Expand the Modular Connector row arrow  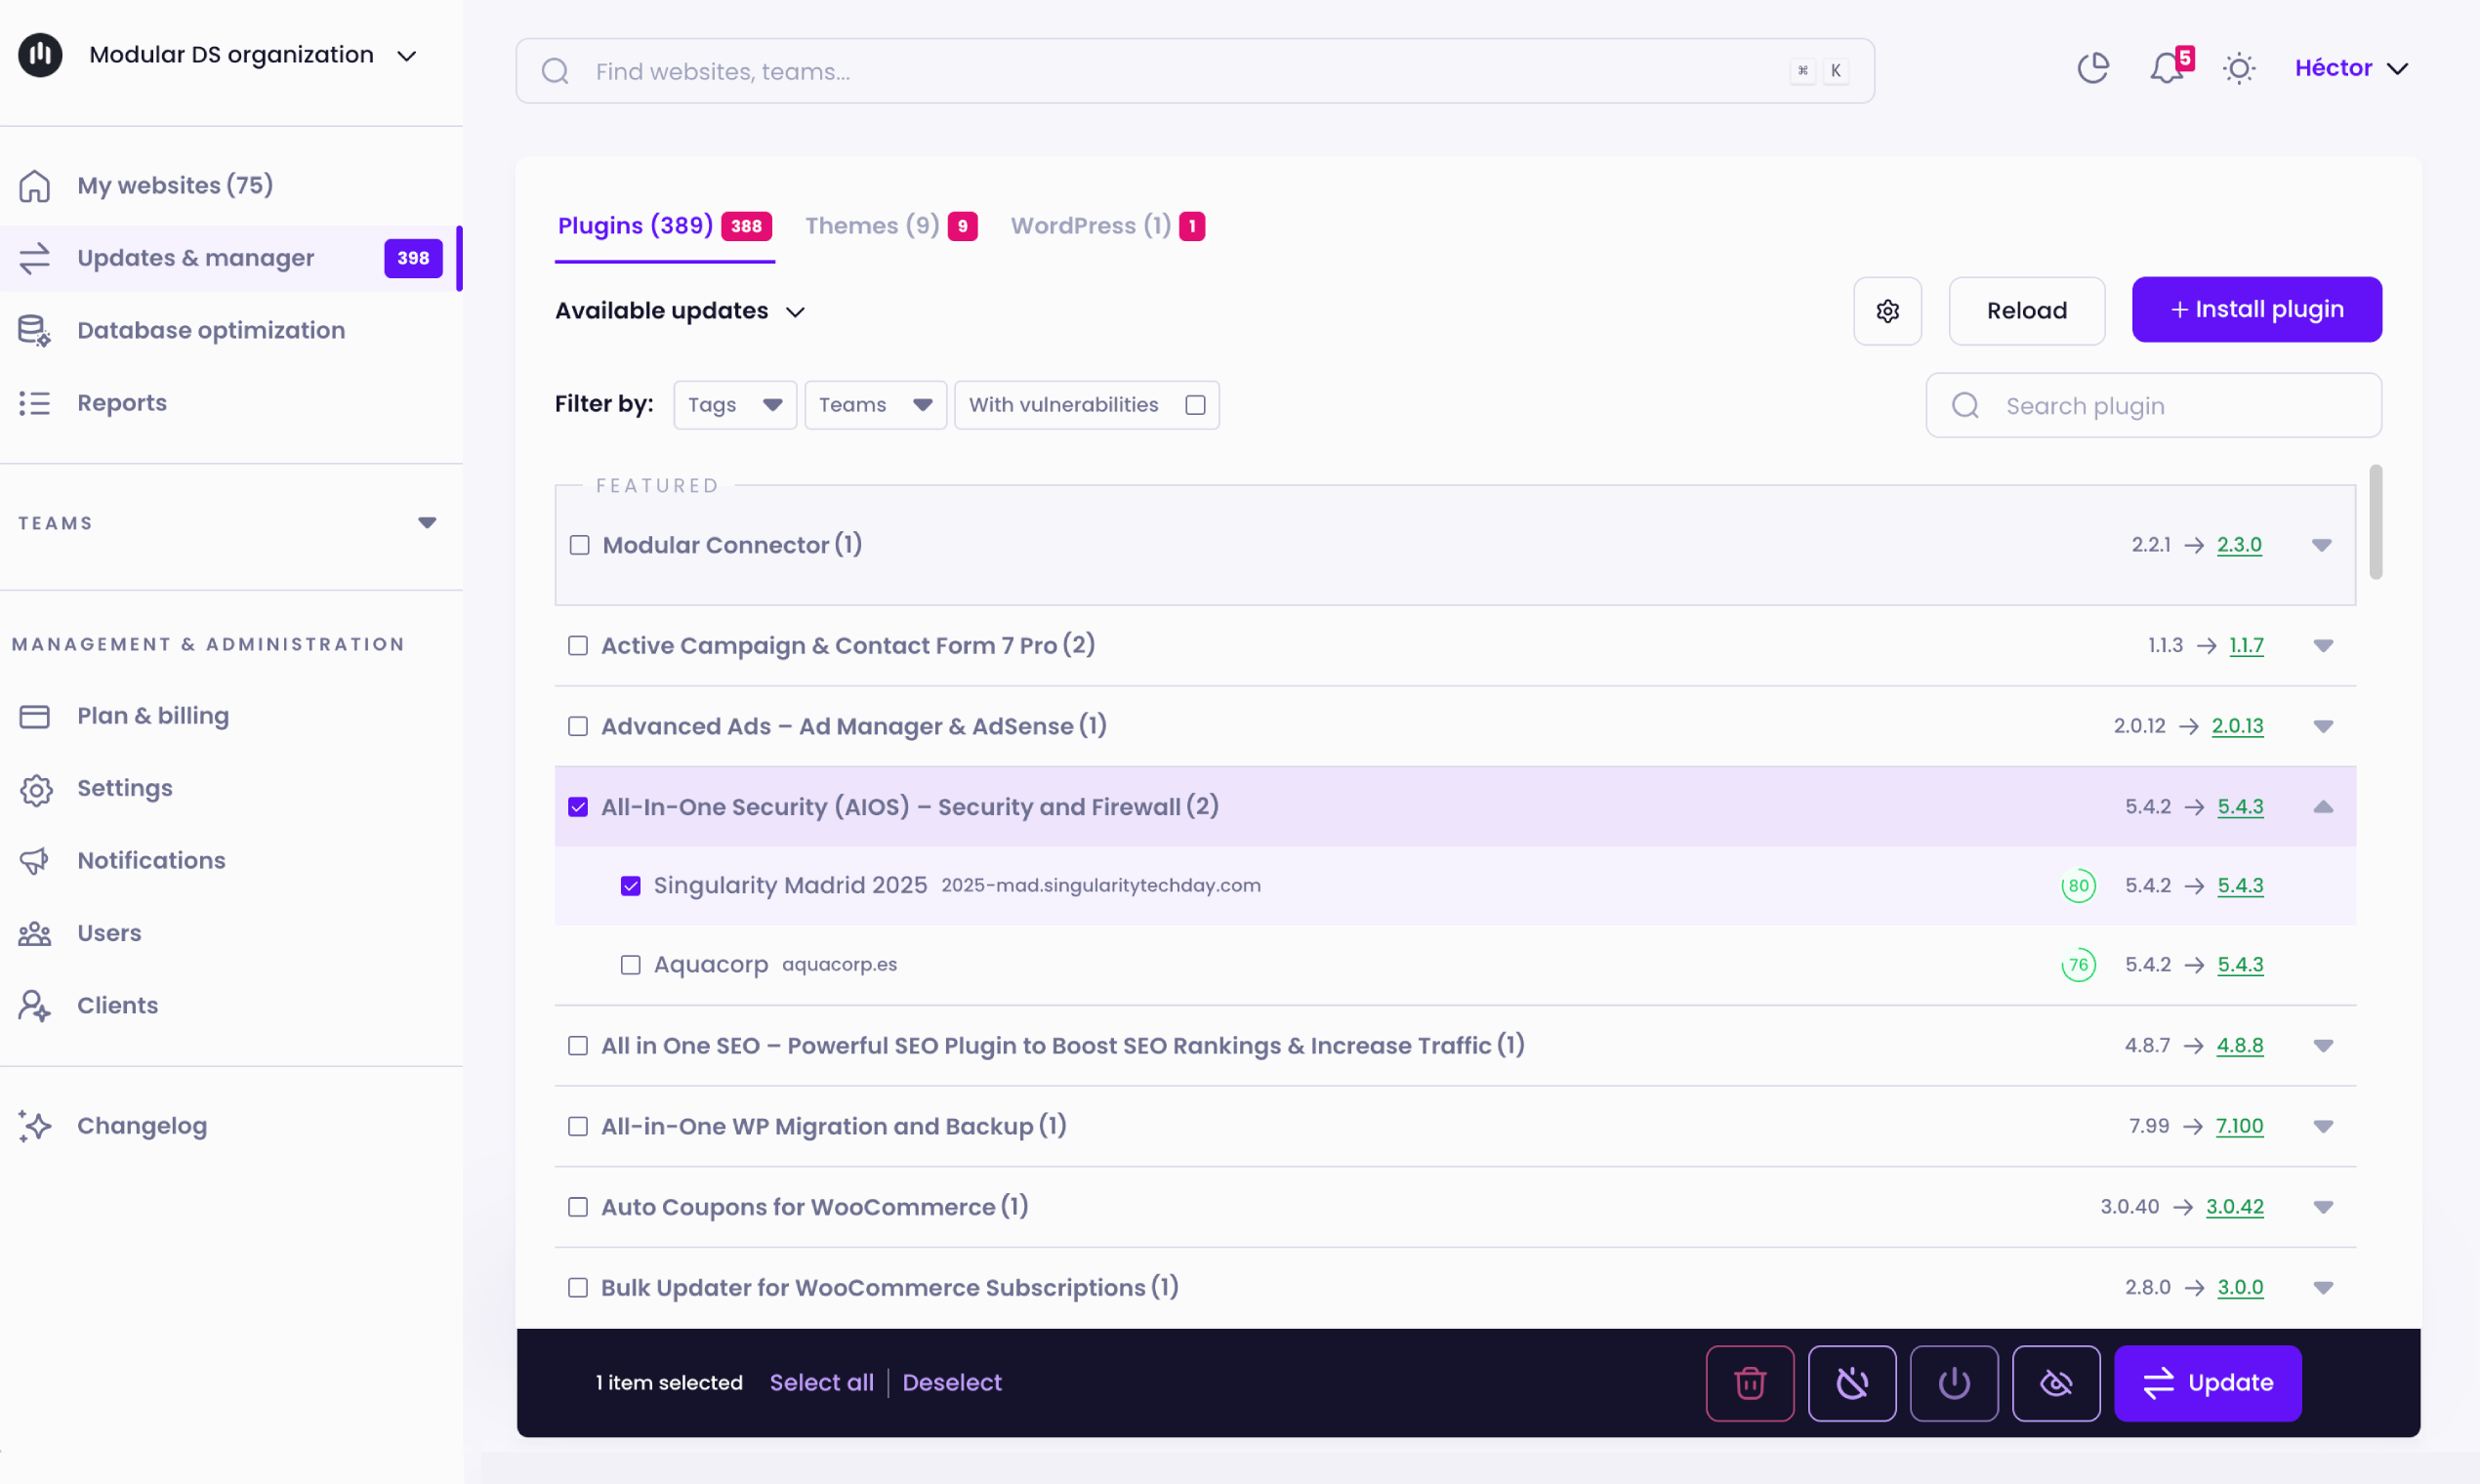pyautogui.click(x=2321, y=545)
